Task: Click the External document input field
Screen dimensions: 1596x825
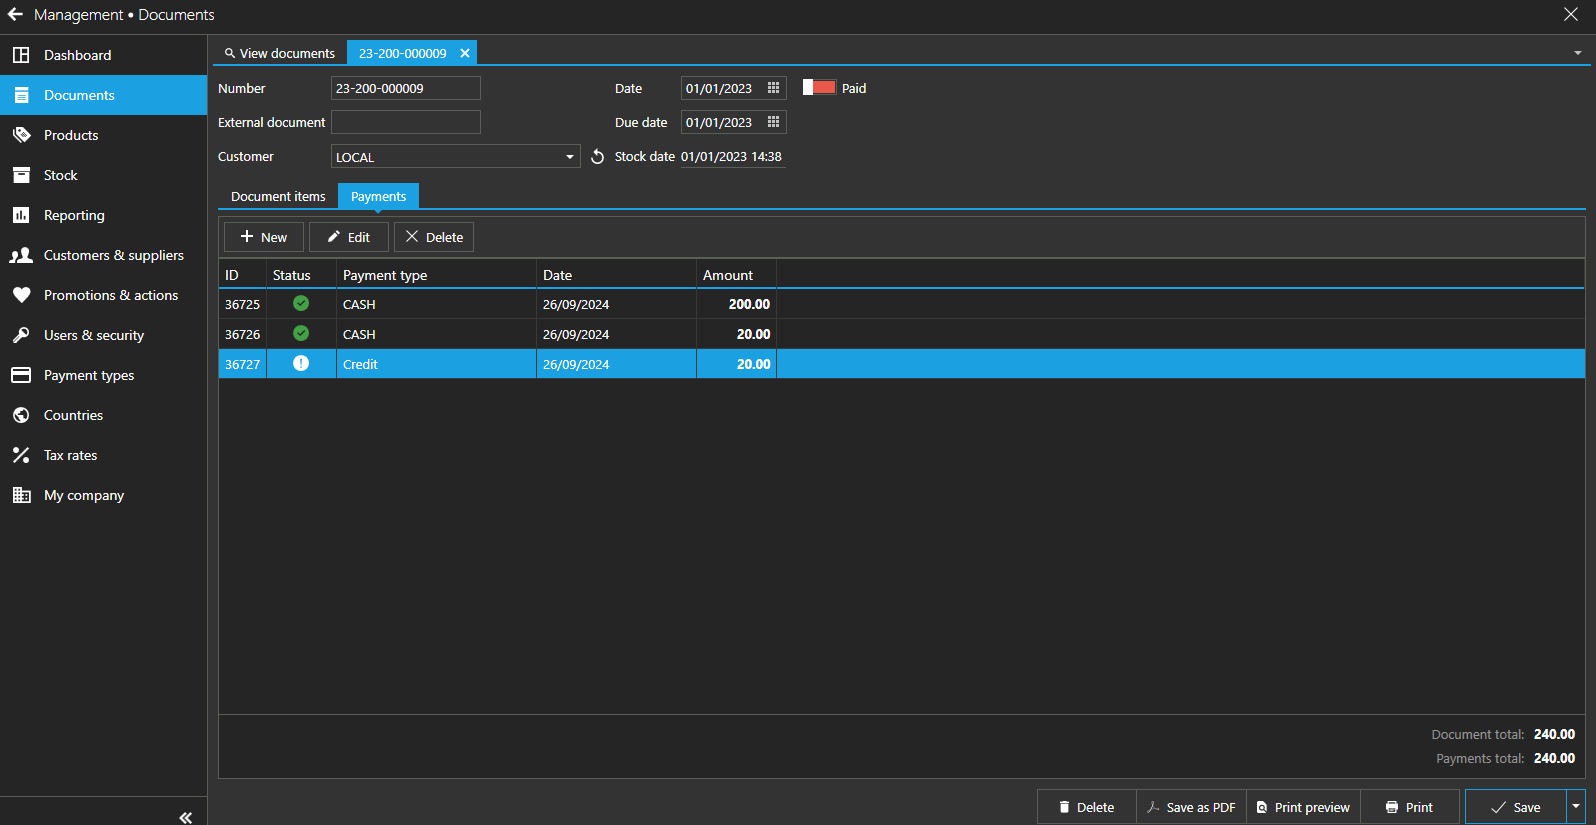Action: pos(405,122)
